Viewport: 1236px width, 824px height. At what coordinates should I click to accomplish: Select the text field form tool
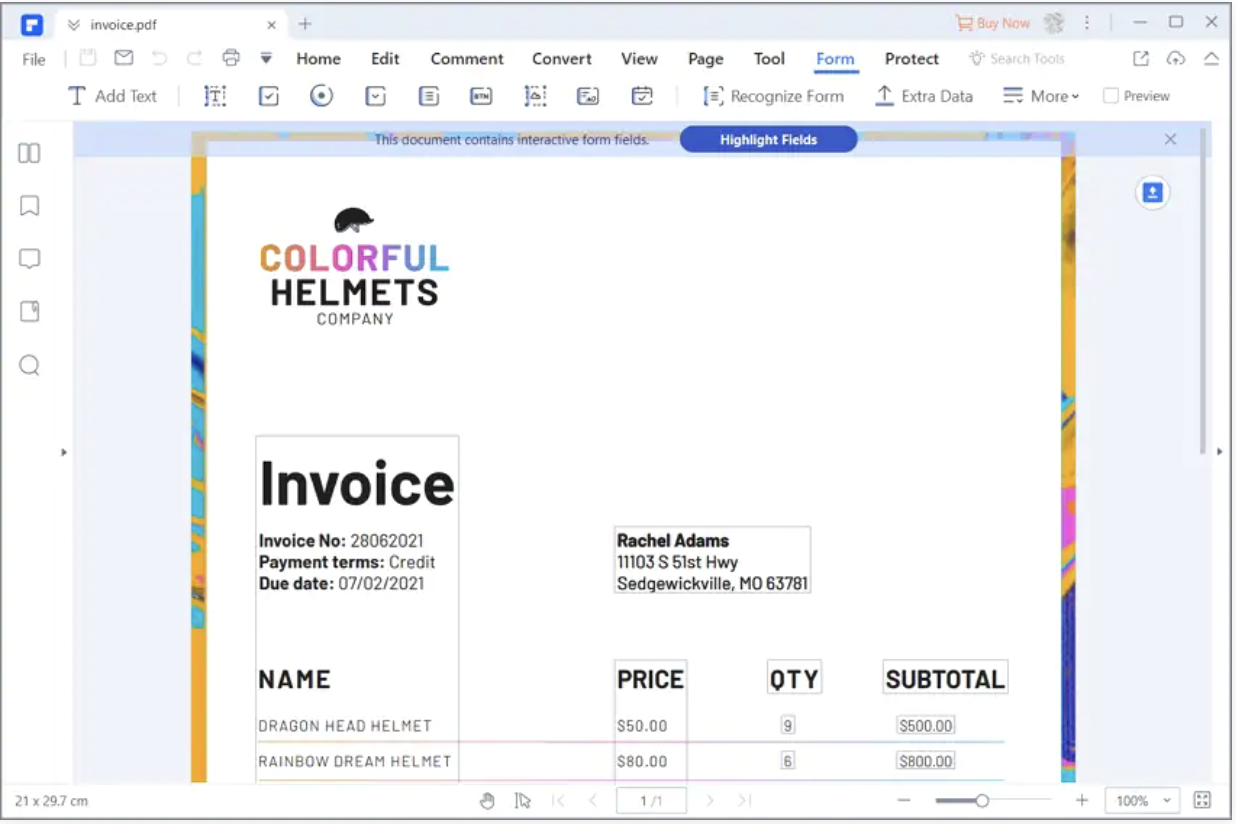[215, 96]
